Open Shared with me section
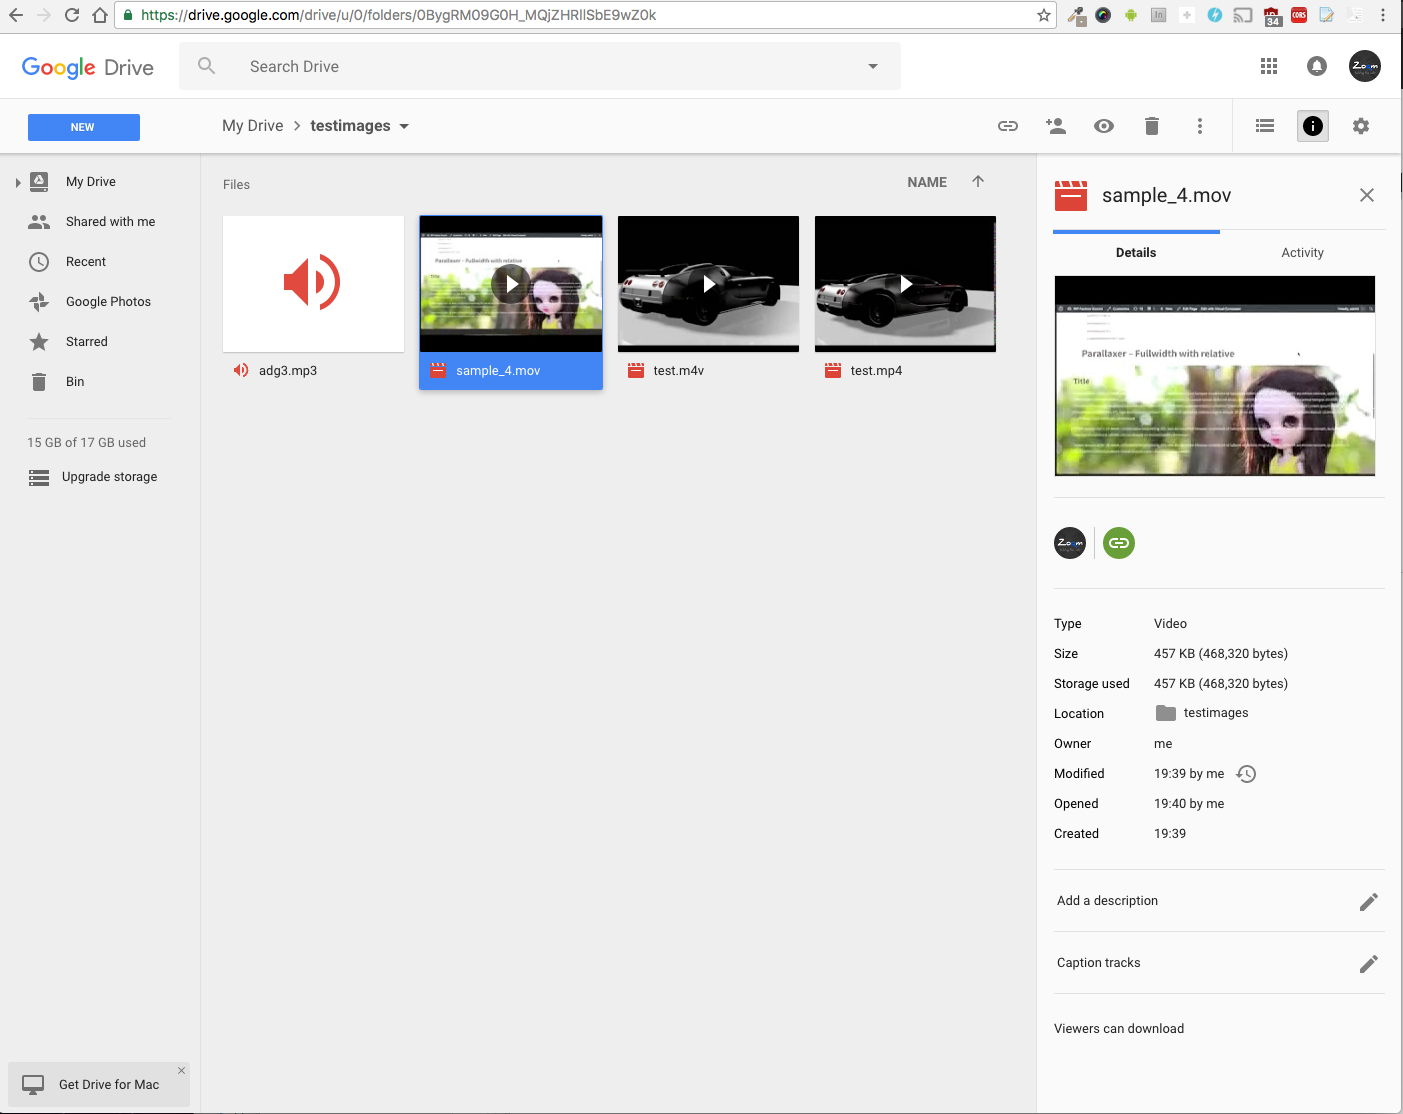 (110, 222)
